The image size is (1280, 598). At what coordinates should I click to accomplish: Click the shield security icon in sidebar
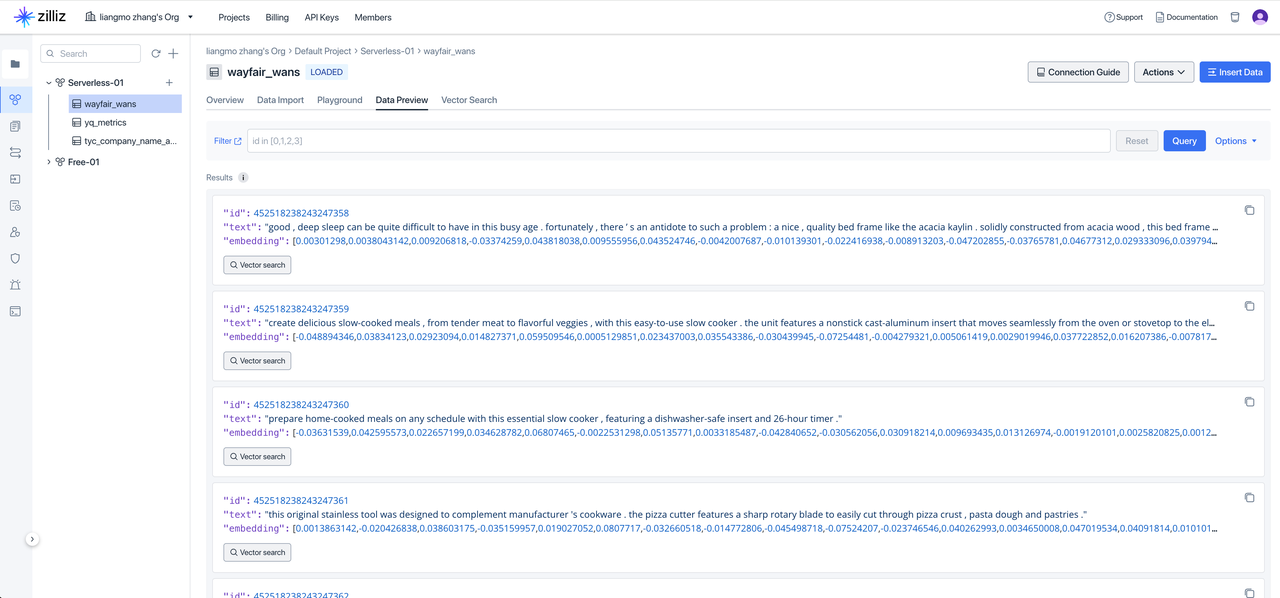point(15,258)
